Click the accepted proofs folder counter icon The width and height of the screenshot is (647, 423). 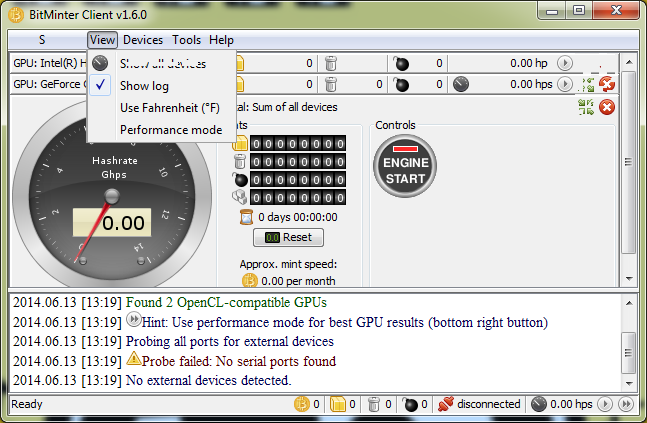[x=240, y=144]
